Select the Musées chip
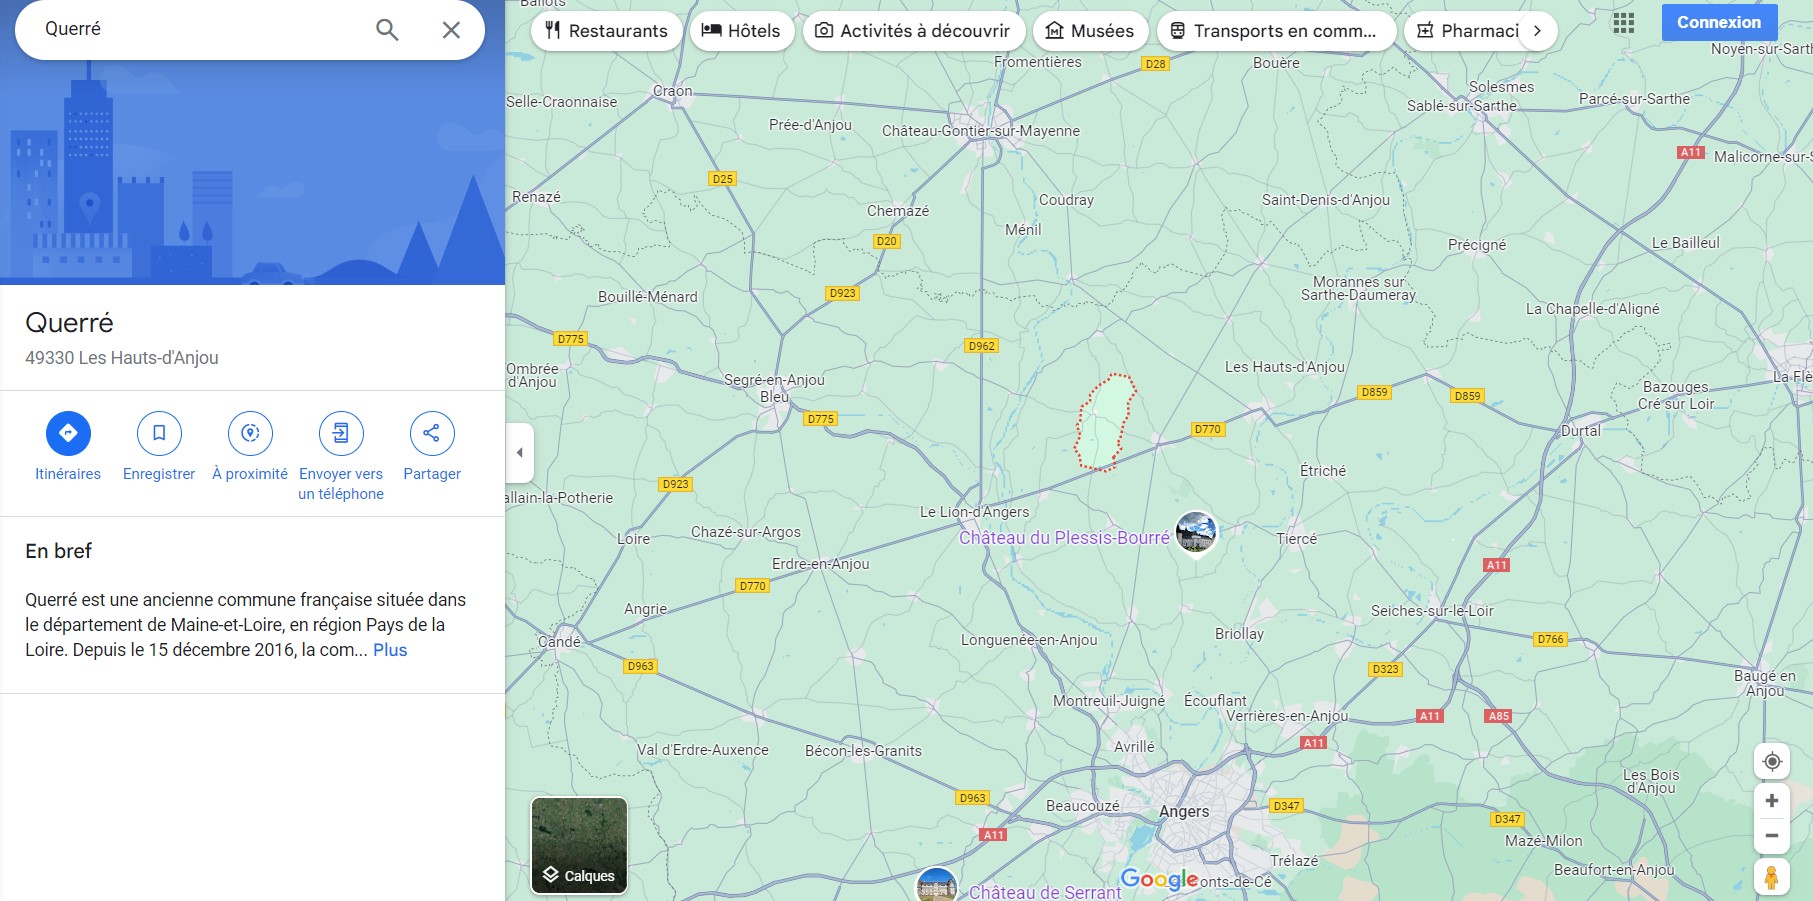1813x901 pixels. pos(1090,31)
